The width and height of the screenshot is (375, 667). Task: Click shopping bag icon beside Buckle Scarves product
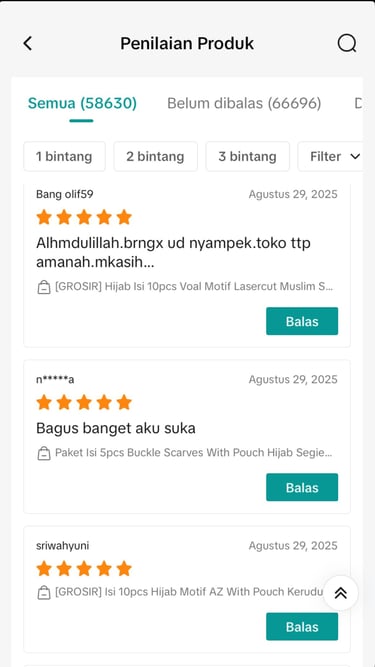click(x=43, y=453)
